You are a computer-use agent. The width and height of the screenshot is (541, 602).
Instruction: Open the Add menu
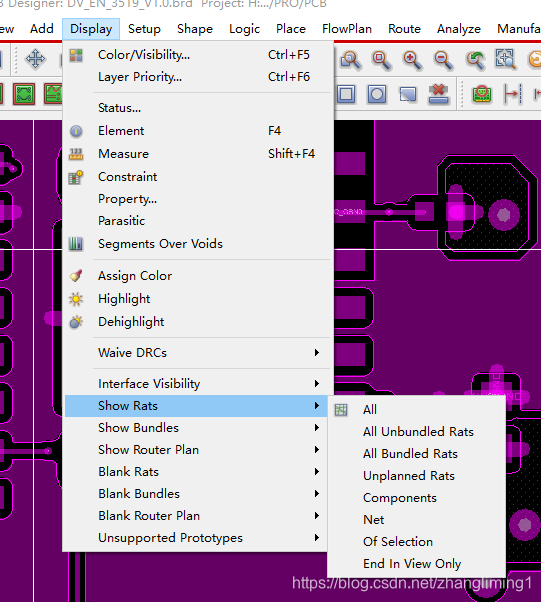click(42, 29)
